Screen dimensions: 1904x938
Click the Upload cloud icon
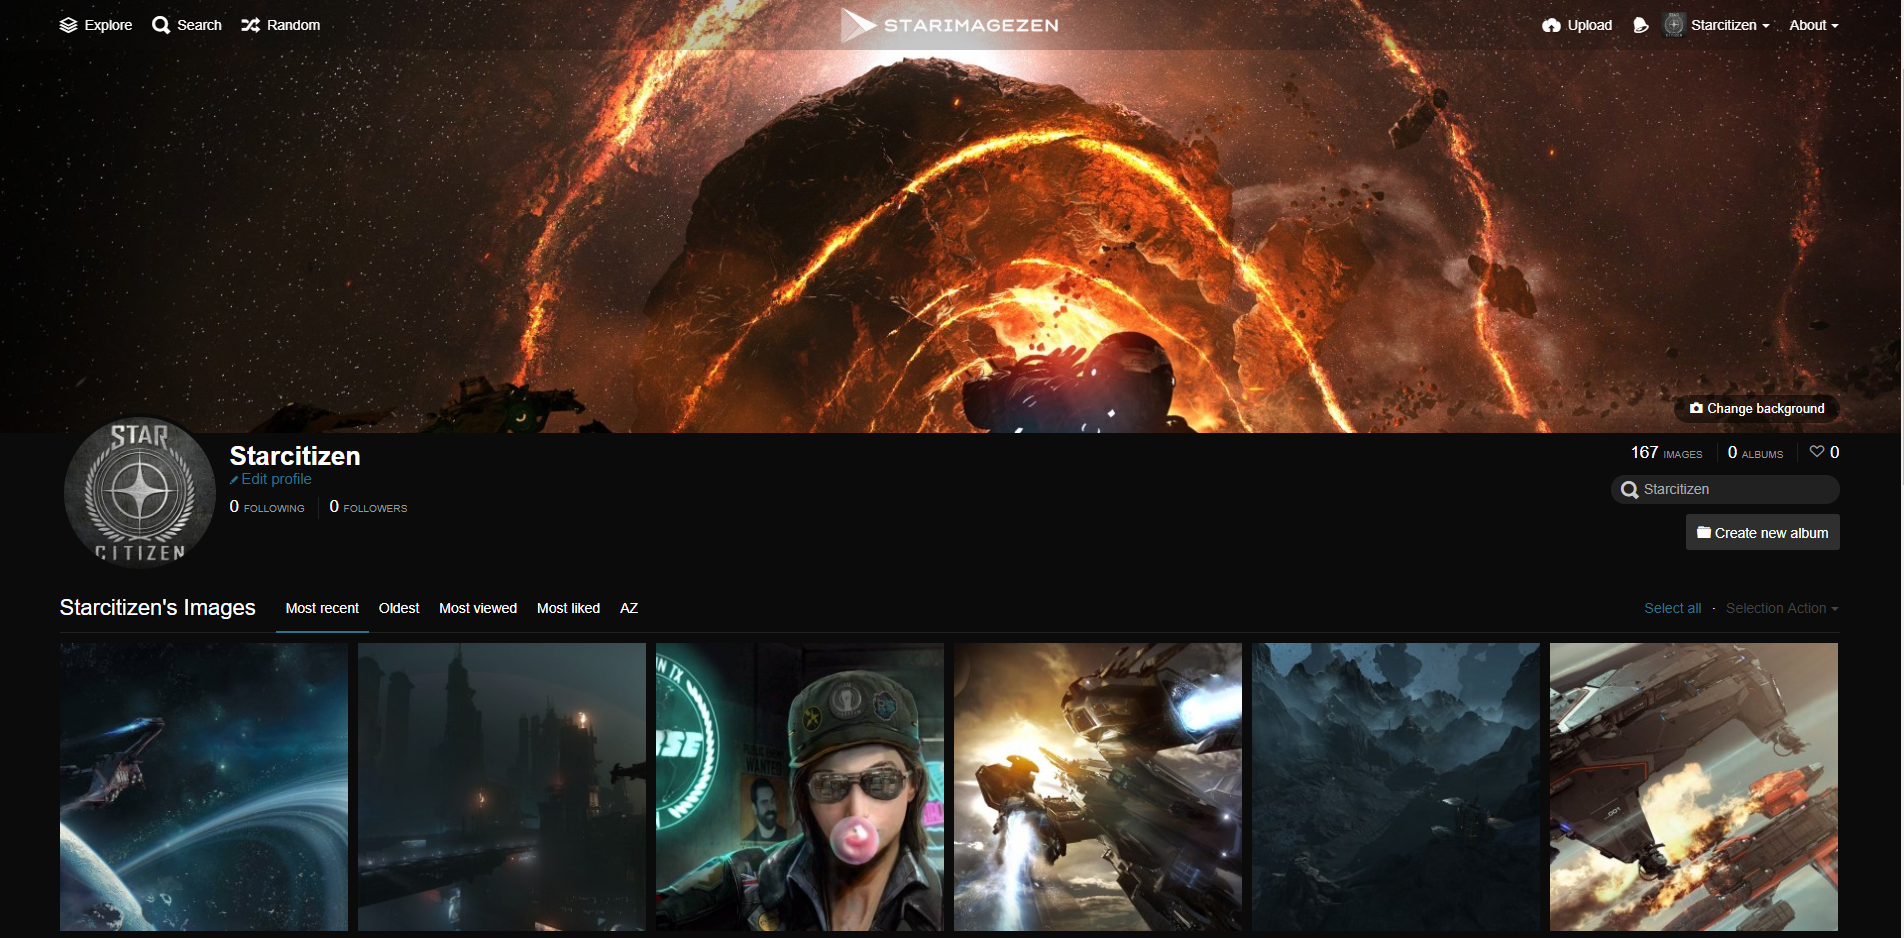(x=1551, y=25)
